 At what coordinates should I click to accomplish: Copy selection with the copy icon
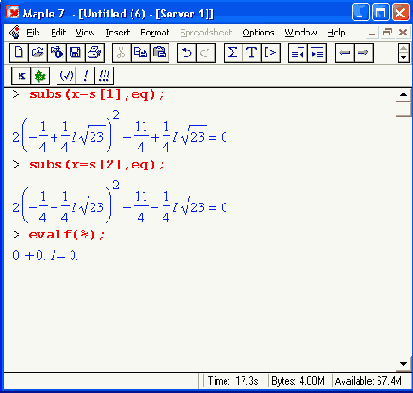(x=141, y=53)
